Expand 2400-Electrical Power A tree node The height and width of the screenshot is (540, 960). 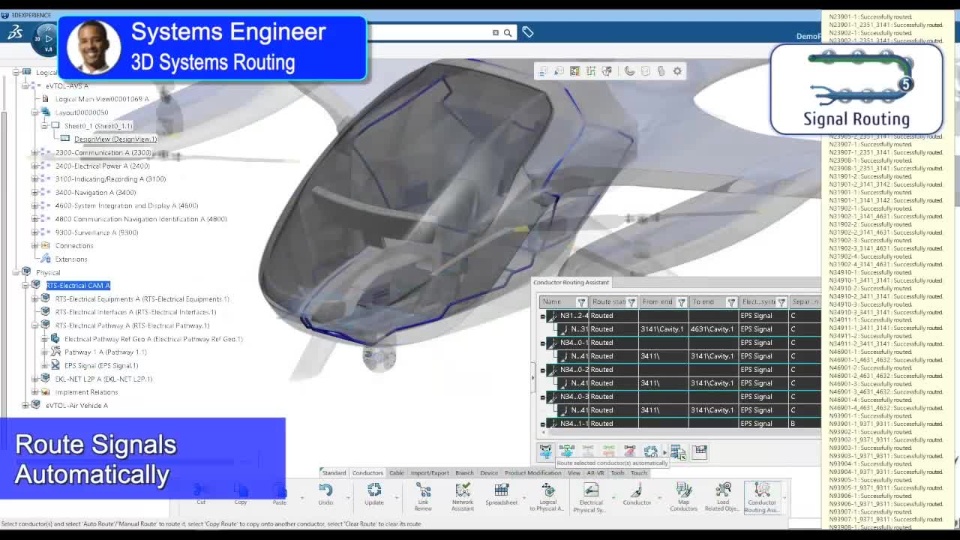tap(35, 166)
